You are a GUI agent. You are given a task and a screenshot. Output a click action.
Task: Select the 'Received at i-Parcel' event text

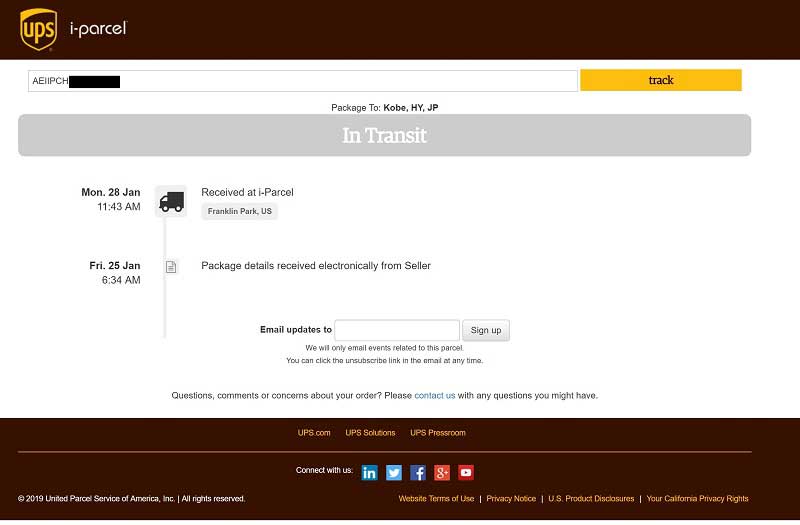[247, 192]
